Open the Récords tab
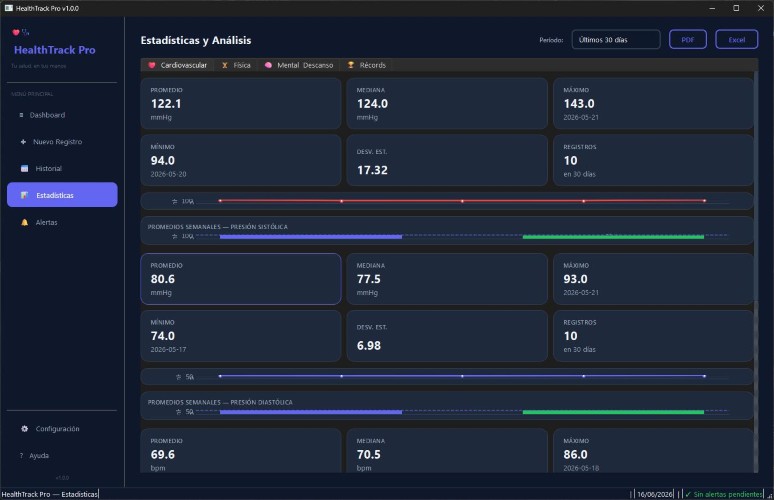This screenshot has height=500, width=774. coord(366,65)
